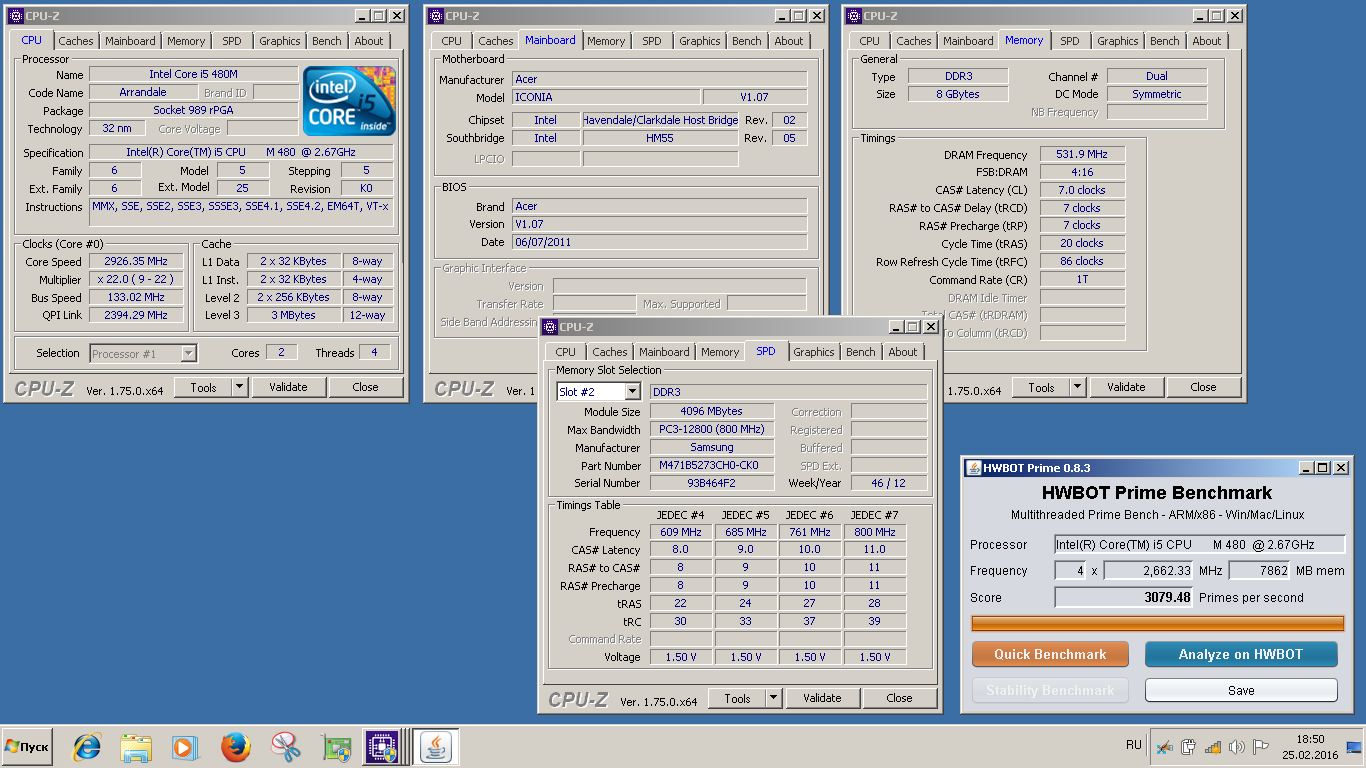
Task: Click Validate in the Memory window
Action: coord(1126,387)
